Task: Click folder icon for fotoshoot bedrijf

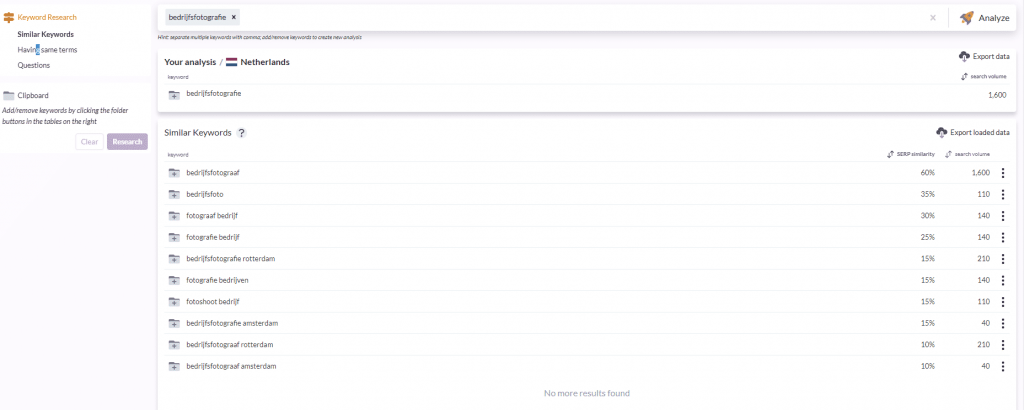Action: [x=174, y=302]
